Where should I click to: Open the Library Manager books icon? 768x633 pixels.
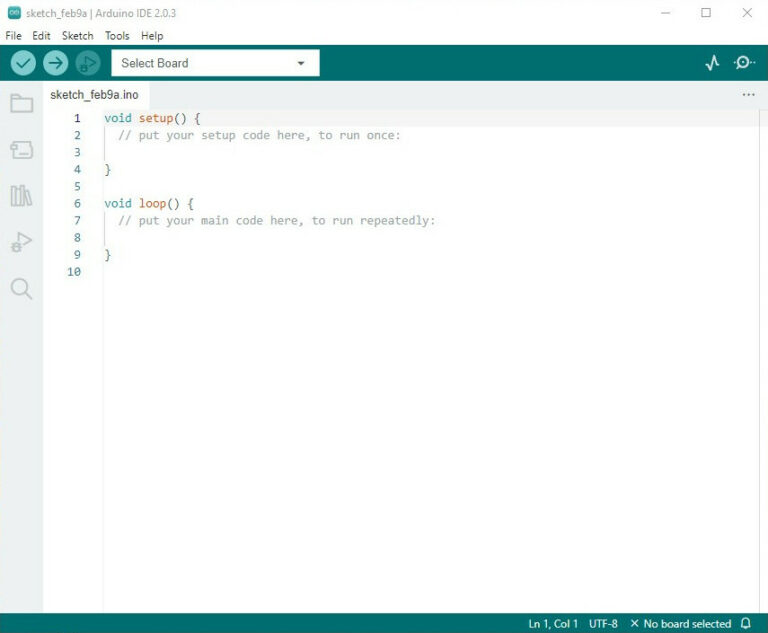tap(21, 195)
